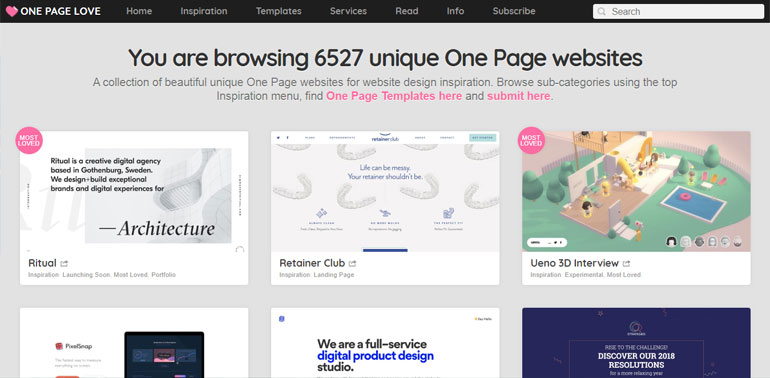
Task: Open the Ritual website thumbnail
Action: point(134,191)
